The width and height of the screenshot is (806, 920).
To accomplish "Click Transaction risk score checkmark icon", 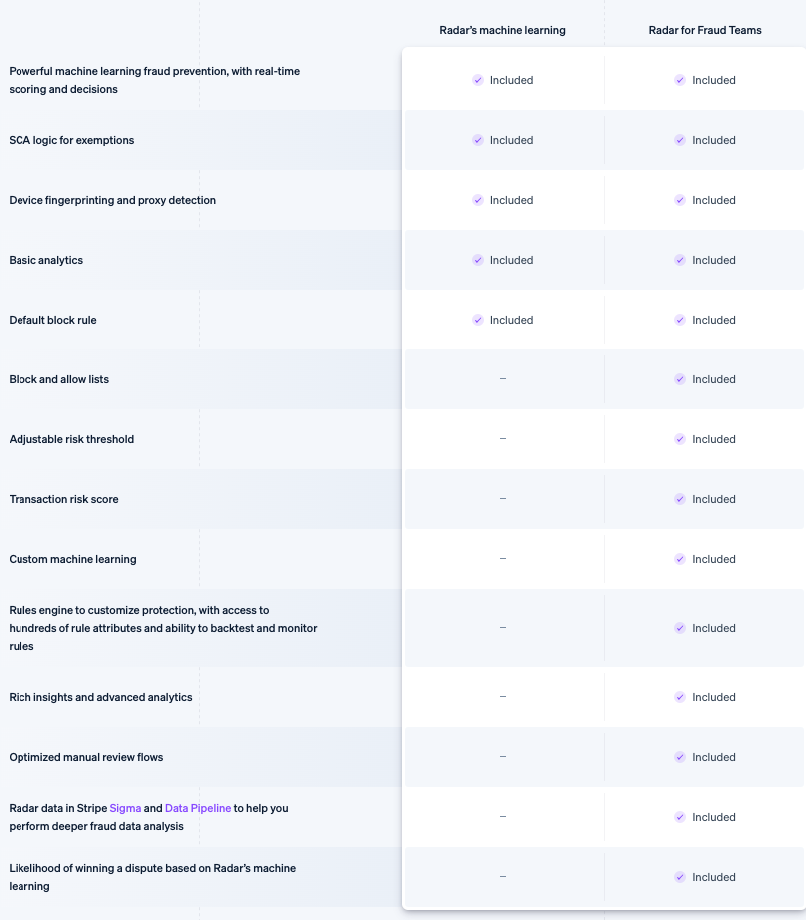I will [680, 499].
